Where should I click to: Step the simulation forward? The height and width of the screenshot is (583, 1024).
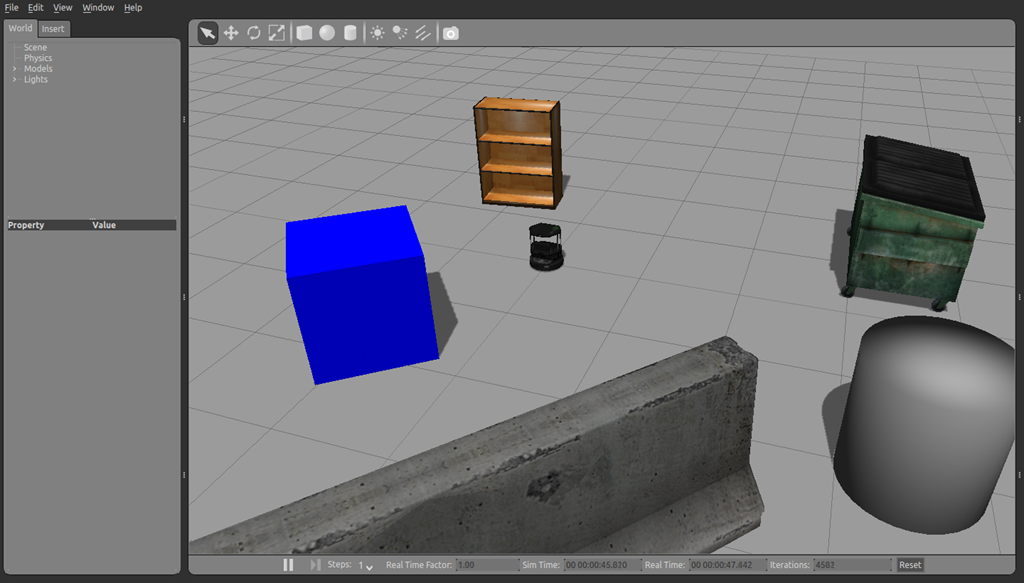point(315,565)
